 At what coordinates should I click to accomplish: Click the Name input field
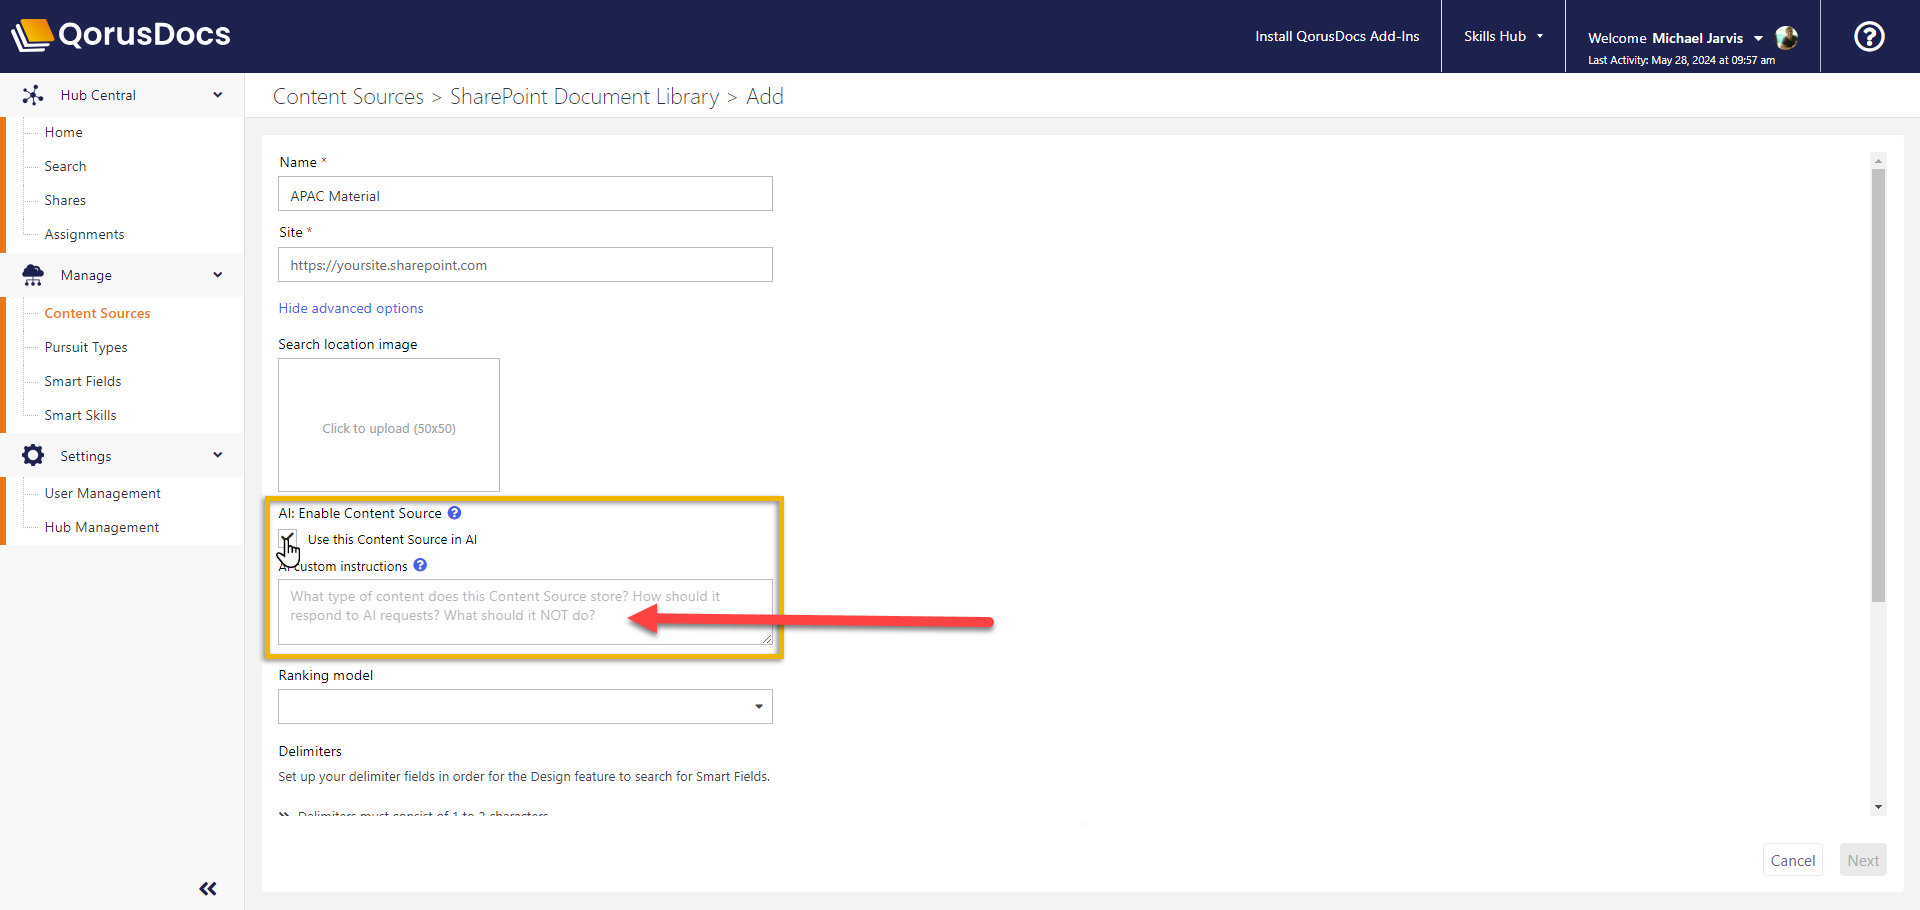click(525, 194)
